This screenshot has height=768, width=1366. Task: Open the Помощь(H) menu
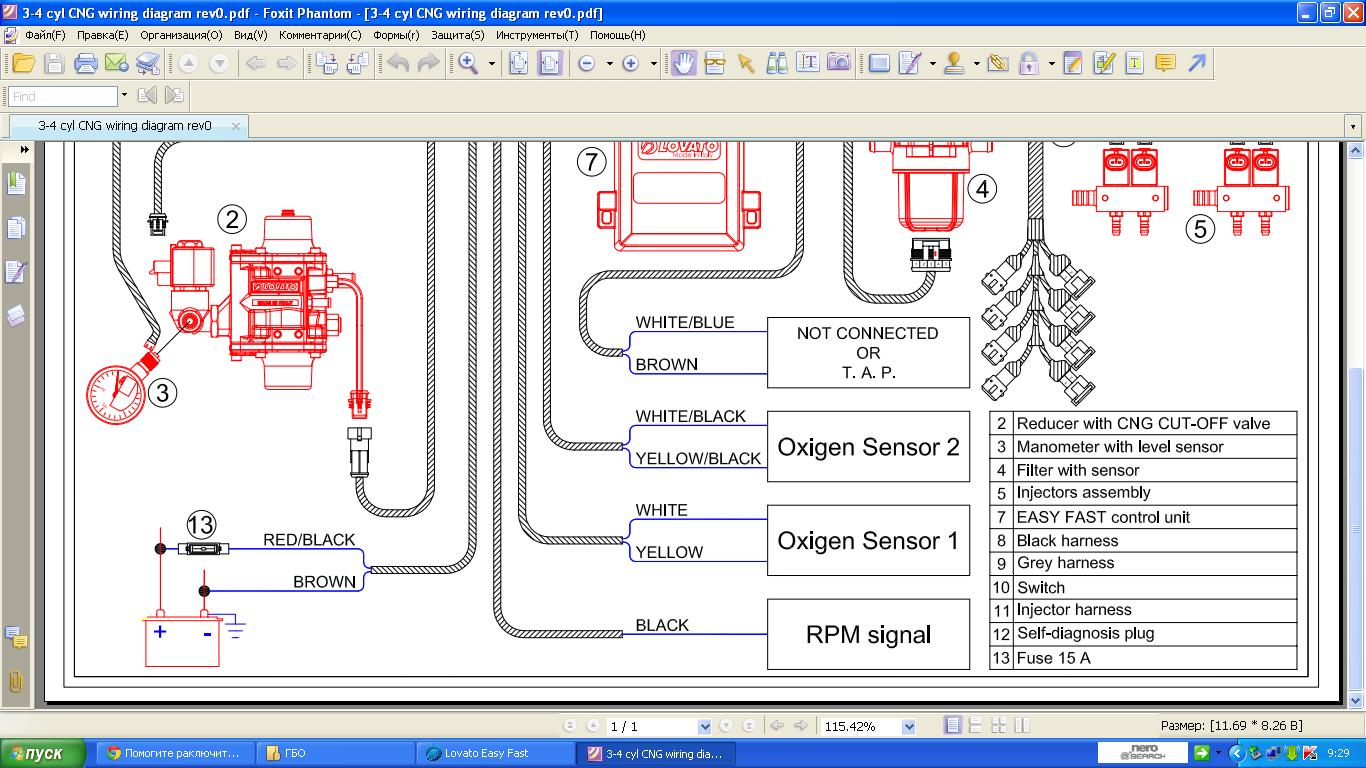617,35
